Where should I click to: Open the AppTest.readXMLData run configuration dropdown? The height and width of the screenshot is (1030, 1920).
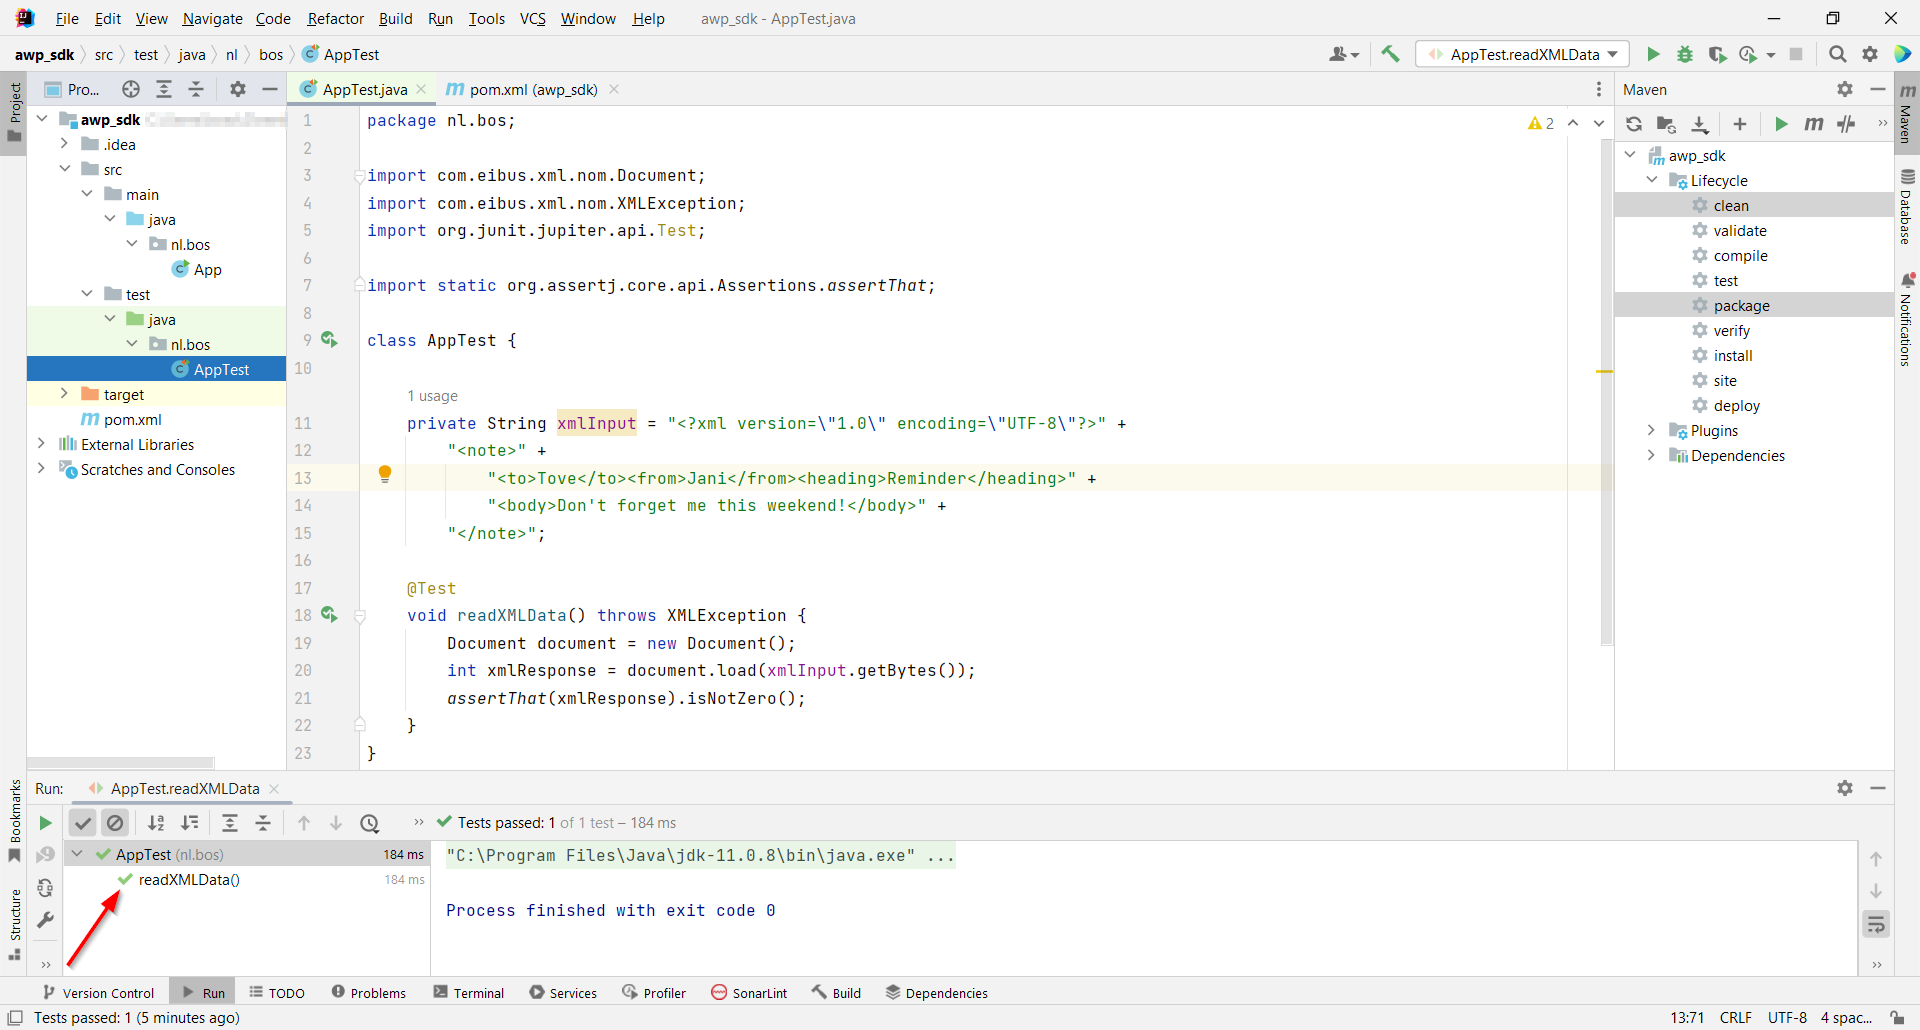click(1523, 54)
